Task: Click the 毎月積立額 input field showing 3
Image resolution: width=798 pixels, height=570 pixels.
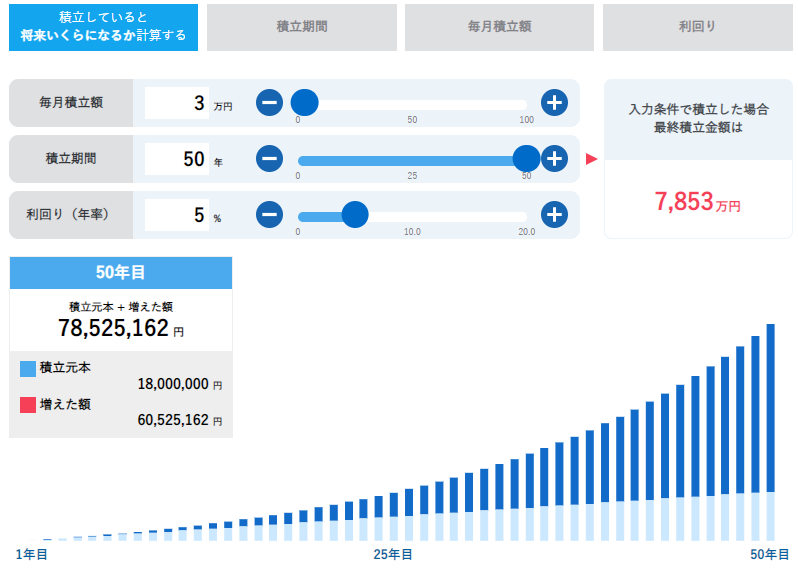Action: (177, 103)
